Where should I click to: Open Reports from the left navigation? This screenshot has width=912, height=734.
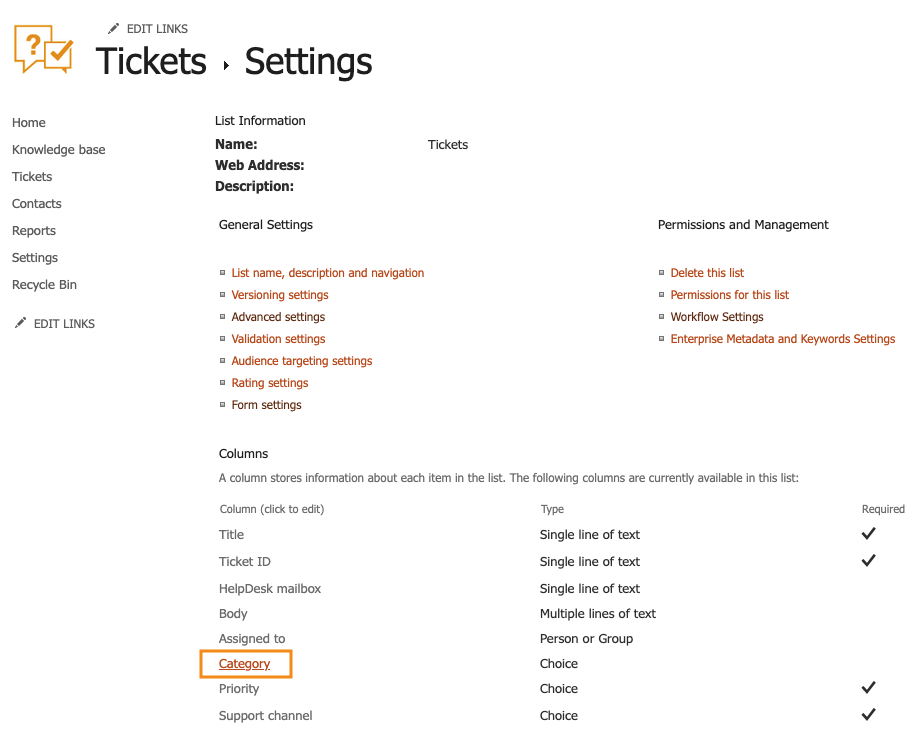point(34,231)
